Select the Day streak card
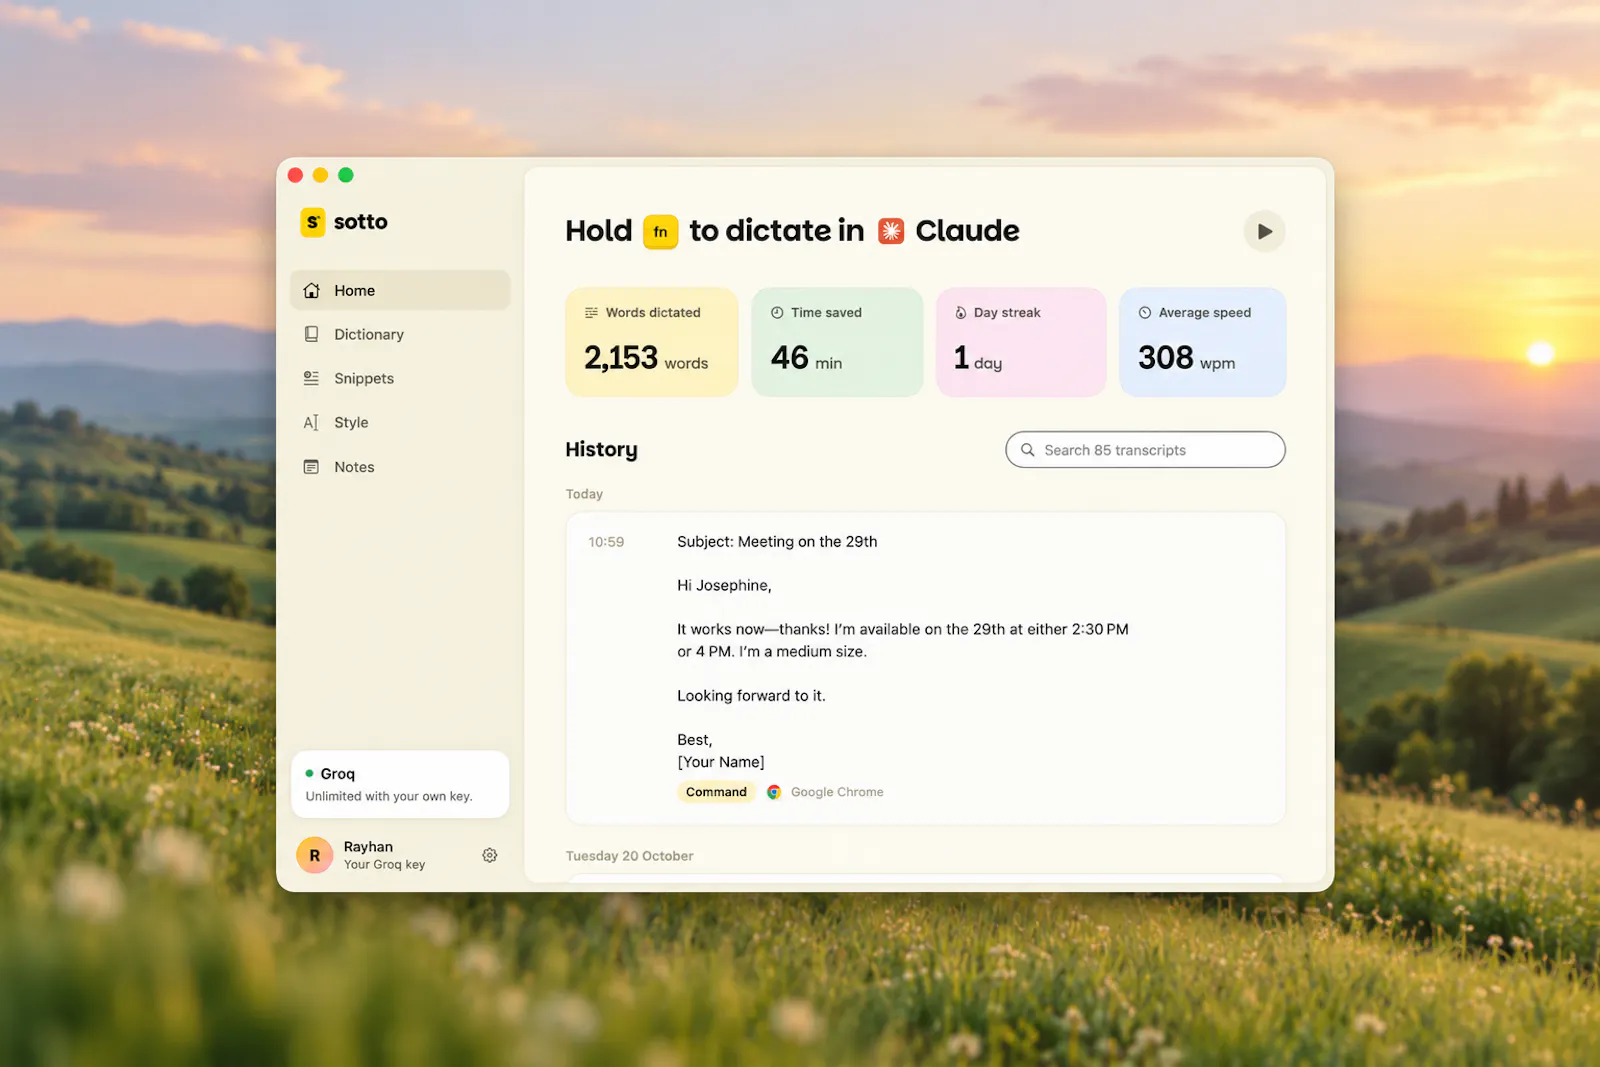This screenshot has height=1067, width=1600. tap(1021, 342)
